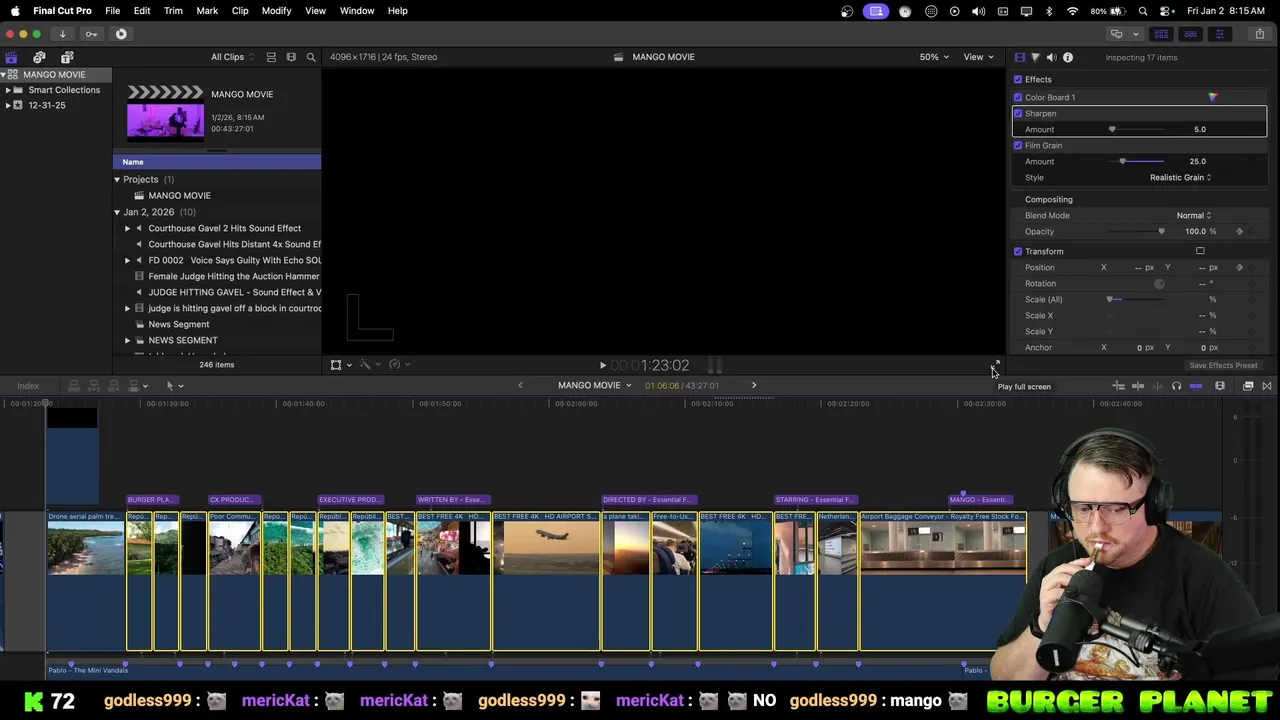Open timeline clip appearance filmstrip icon
This screenshot has height=720, width=1280.
(1220, 386)
